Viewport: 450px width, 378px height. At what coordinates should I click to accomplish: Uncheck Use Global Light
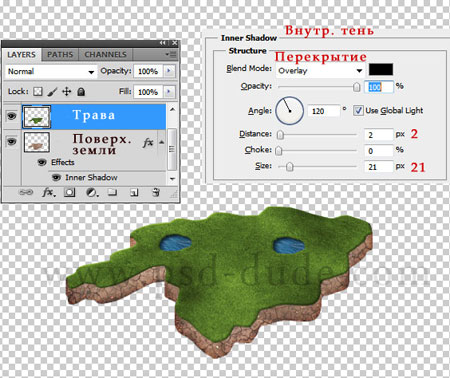point(358,111)
